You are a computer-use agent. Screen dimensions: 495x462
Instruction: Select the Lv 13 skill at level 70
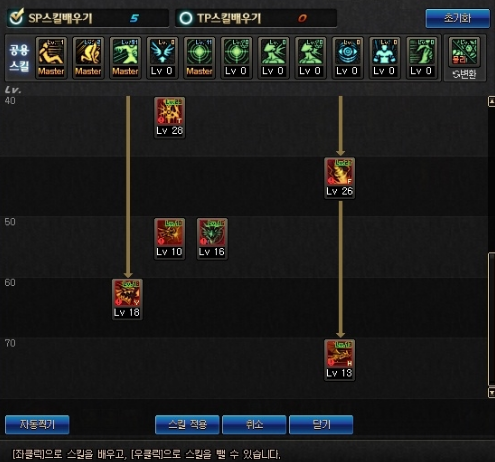pyautogui.click(x=340, y=360)
